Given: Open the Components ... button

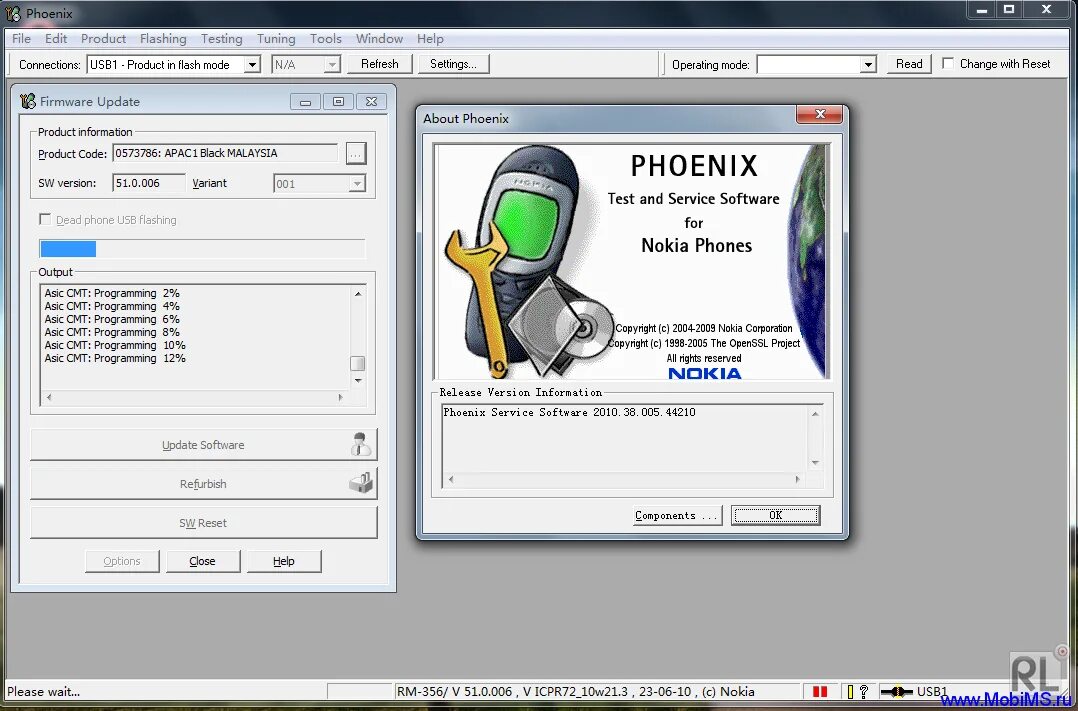Looking at the screenshot, I should (x=677, y=515).
